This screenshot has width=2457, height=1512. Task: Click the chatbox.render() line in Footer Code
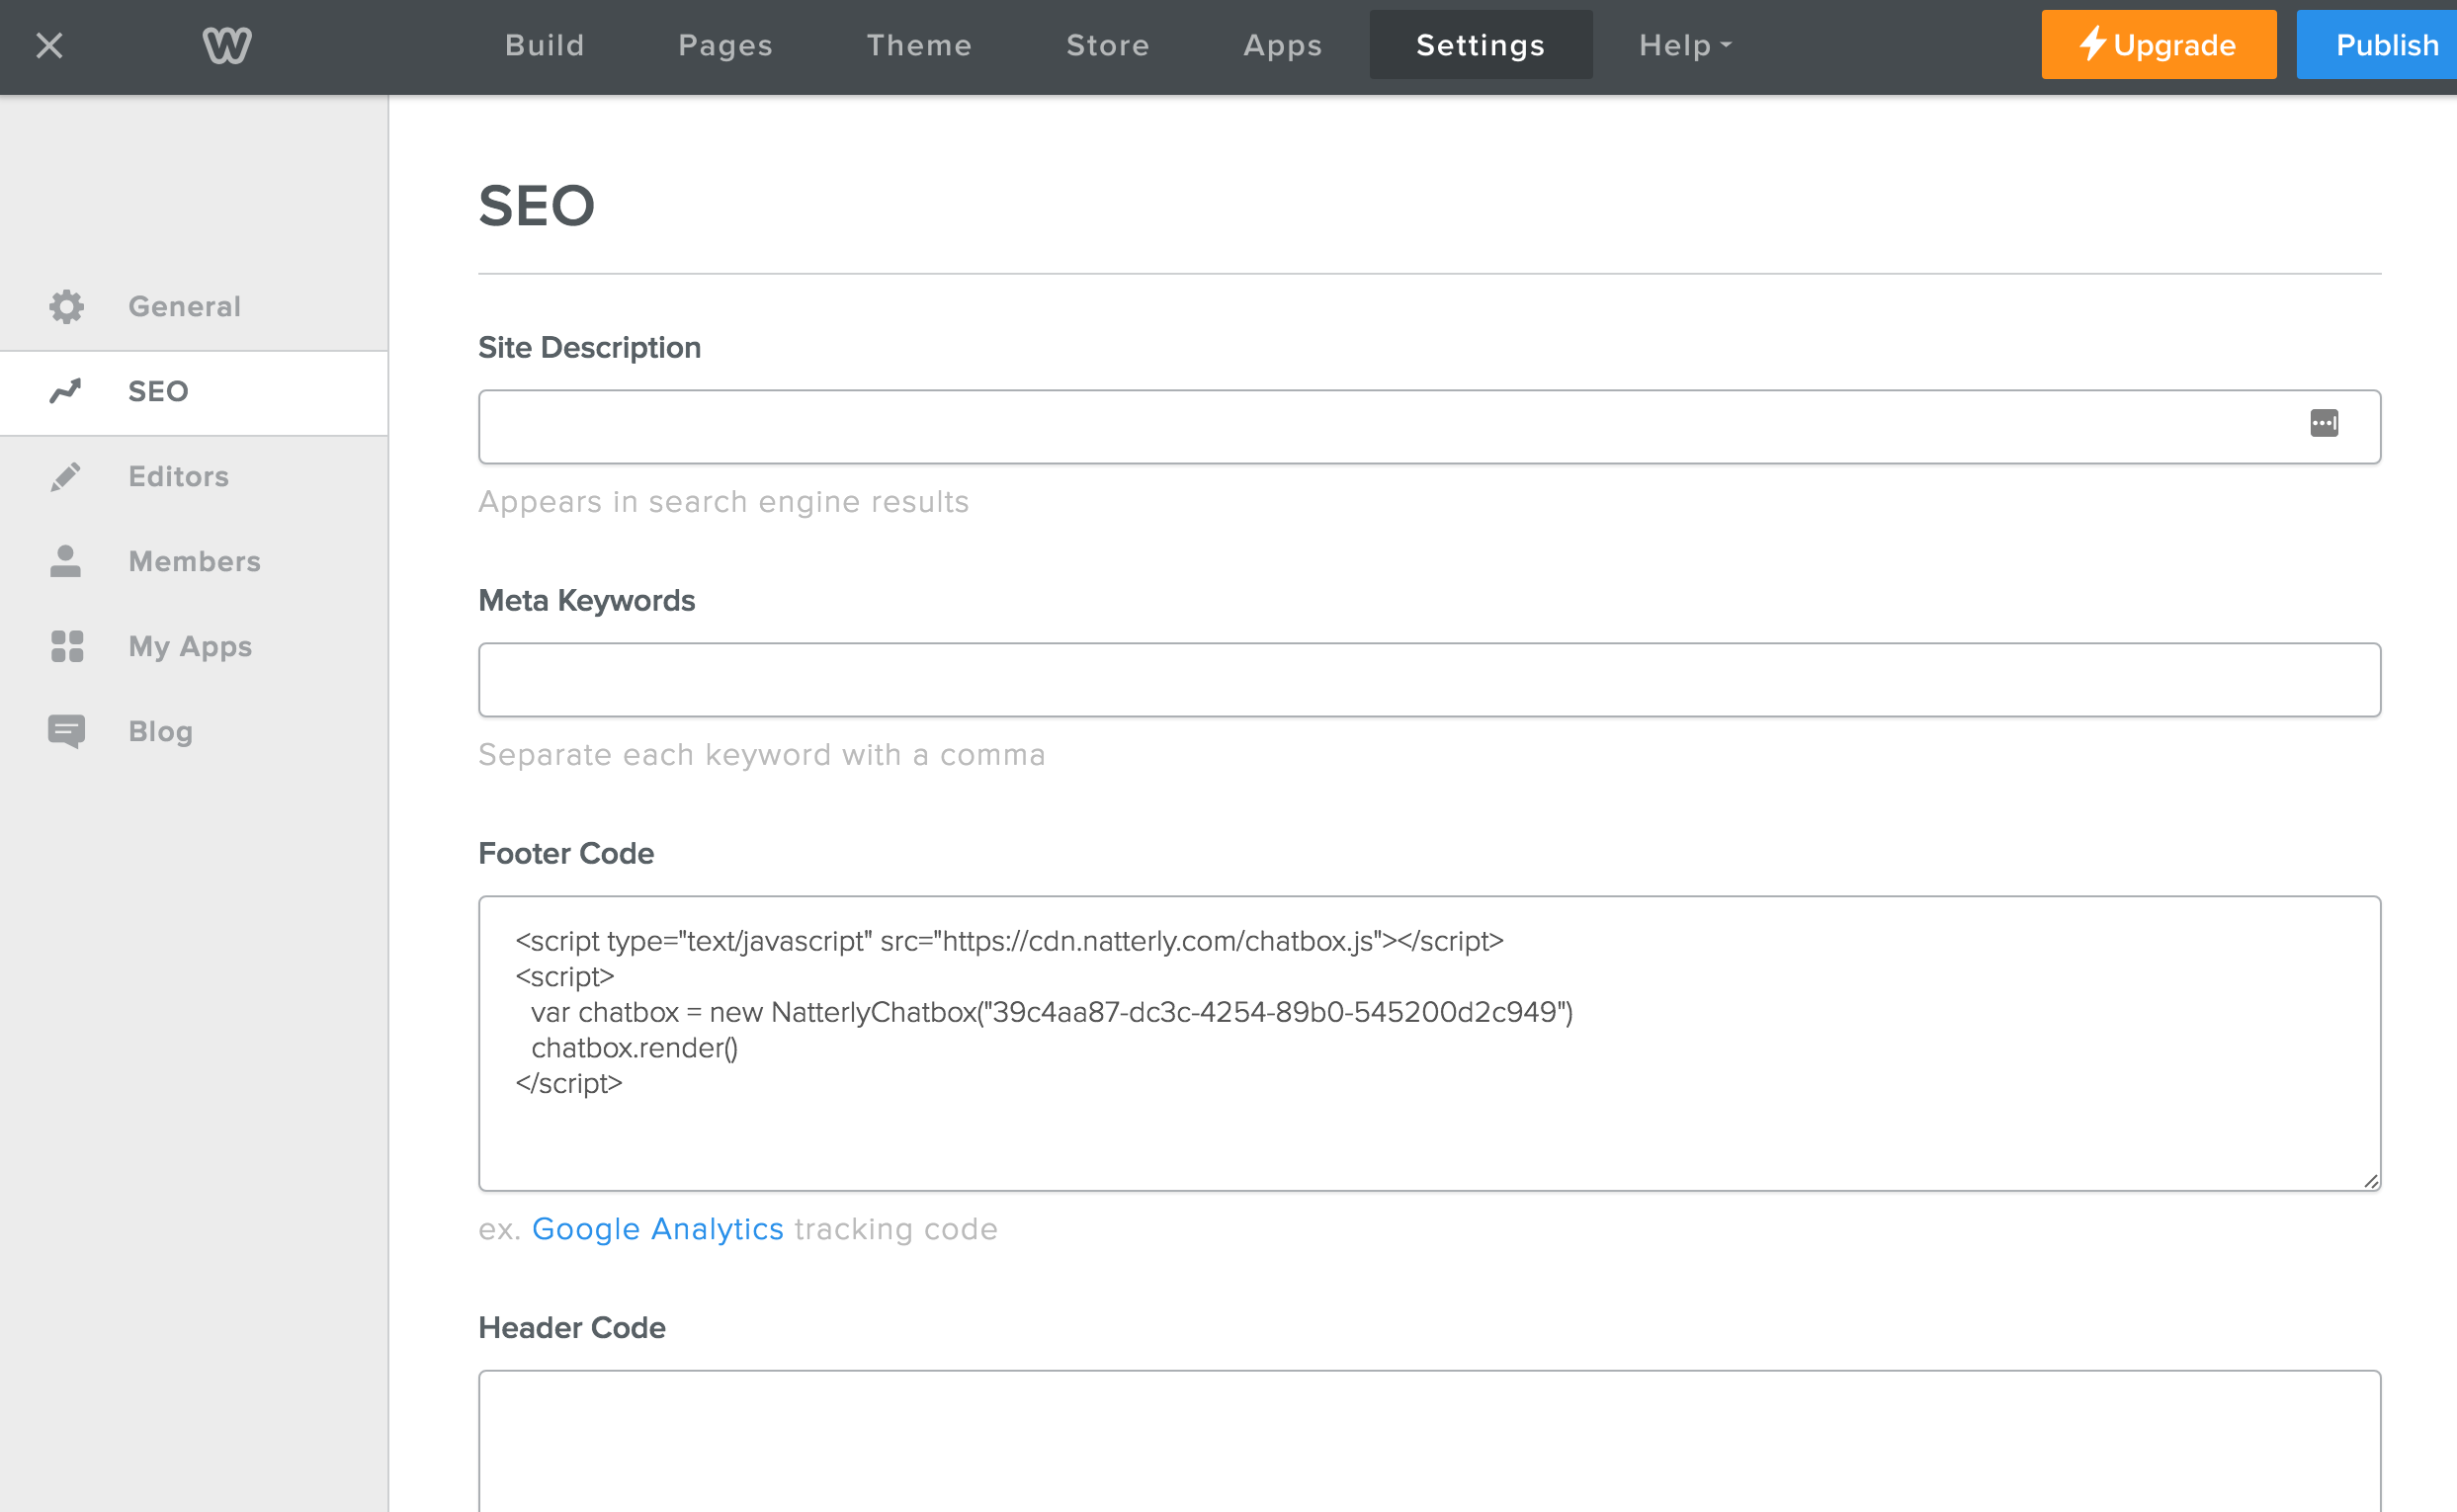pos(635,1048)
